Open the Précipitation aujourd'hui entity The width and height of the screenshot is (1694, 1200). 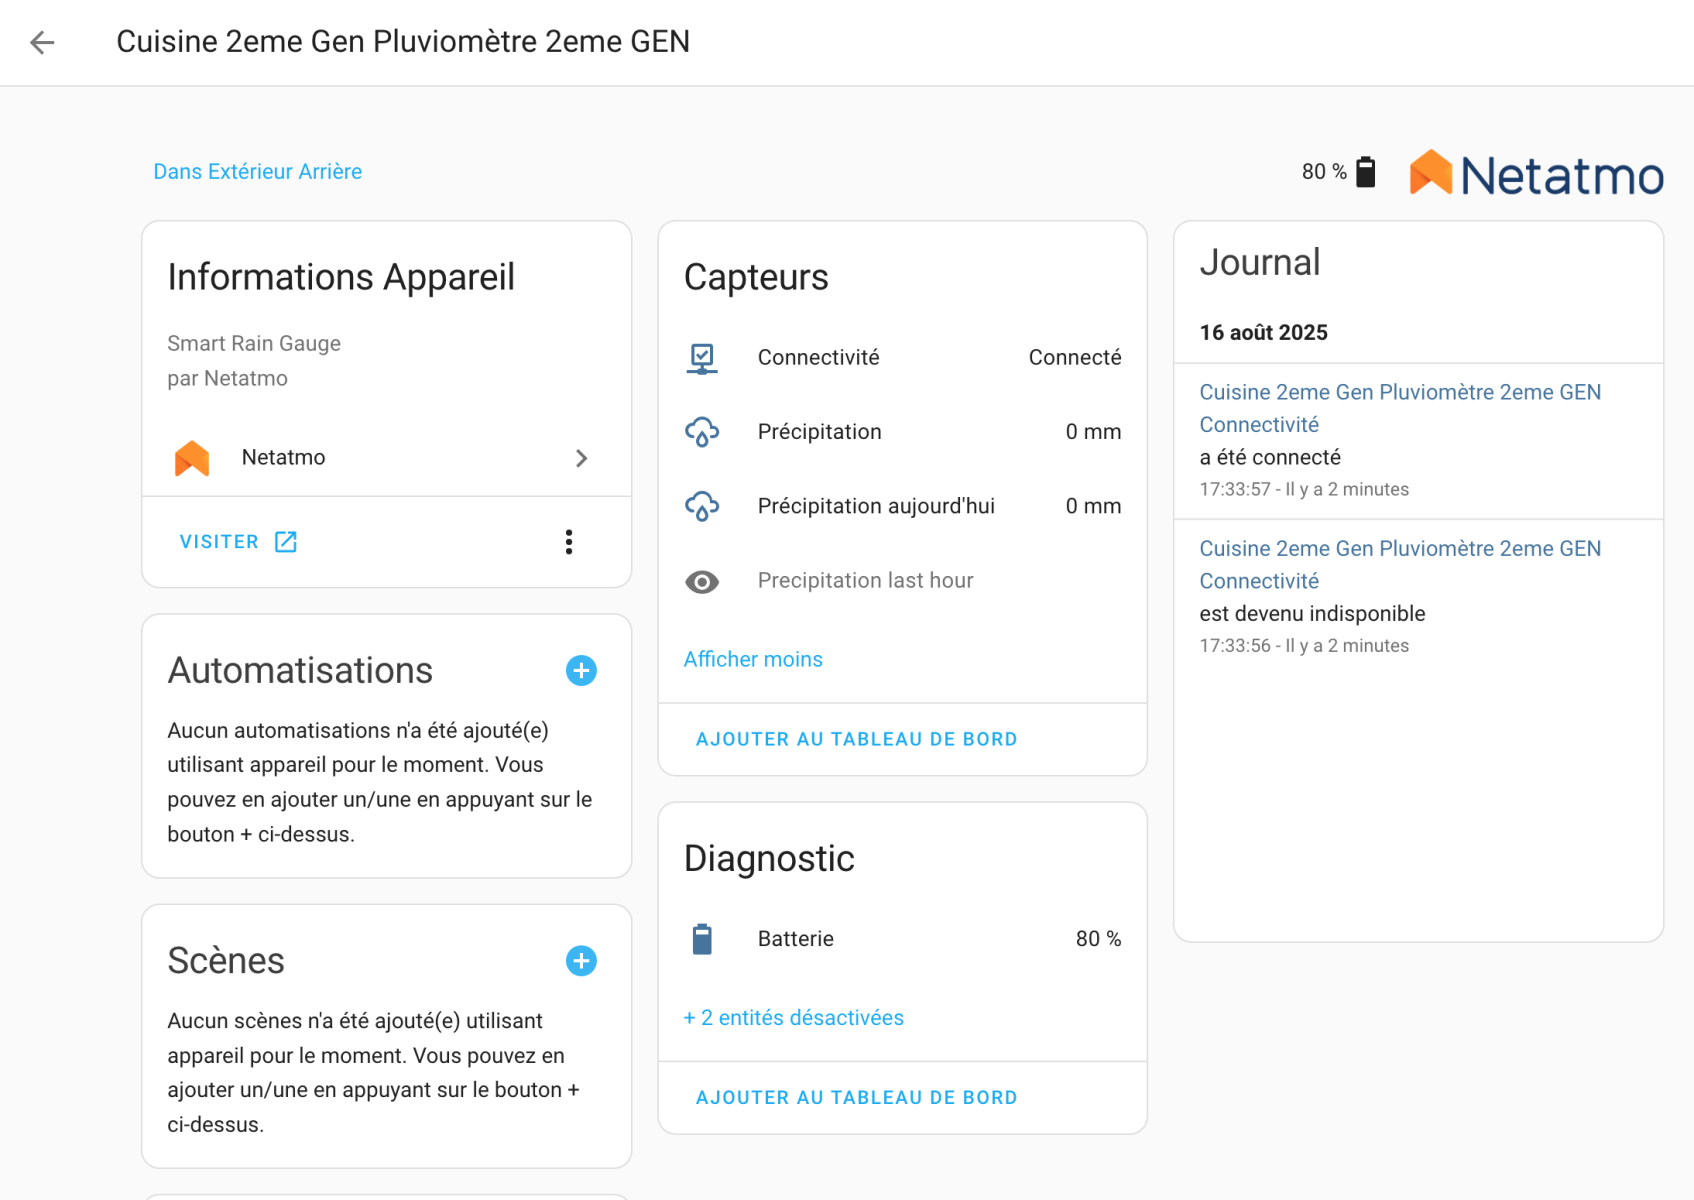[902, 506]
